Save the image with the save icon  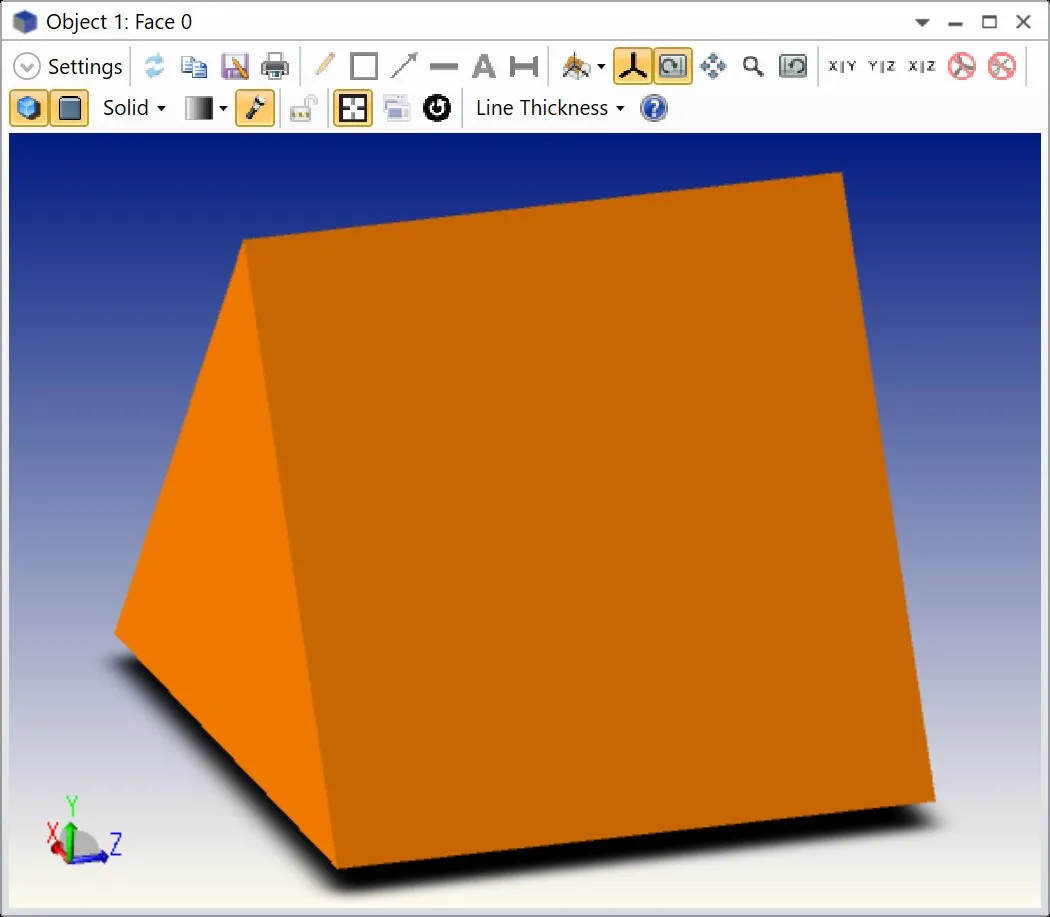[x=234, y=67]
